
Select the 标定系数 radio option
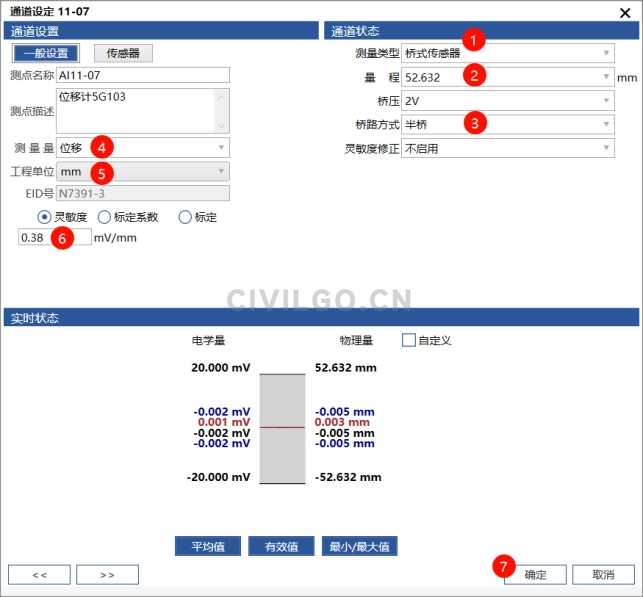tap(104, 217)
